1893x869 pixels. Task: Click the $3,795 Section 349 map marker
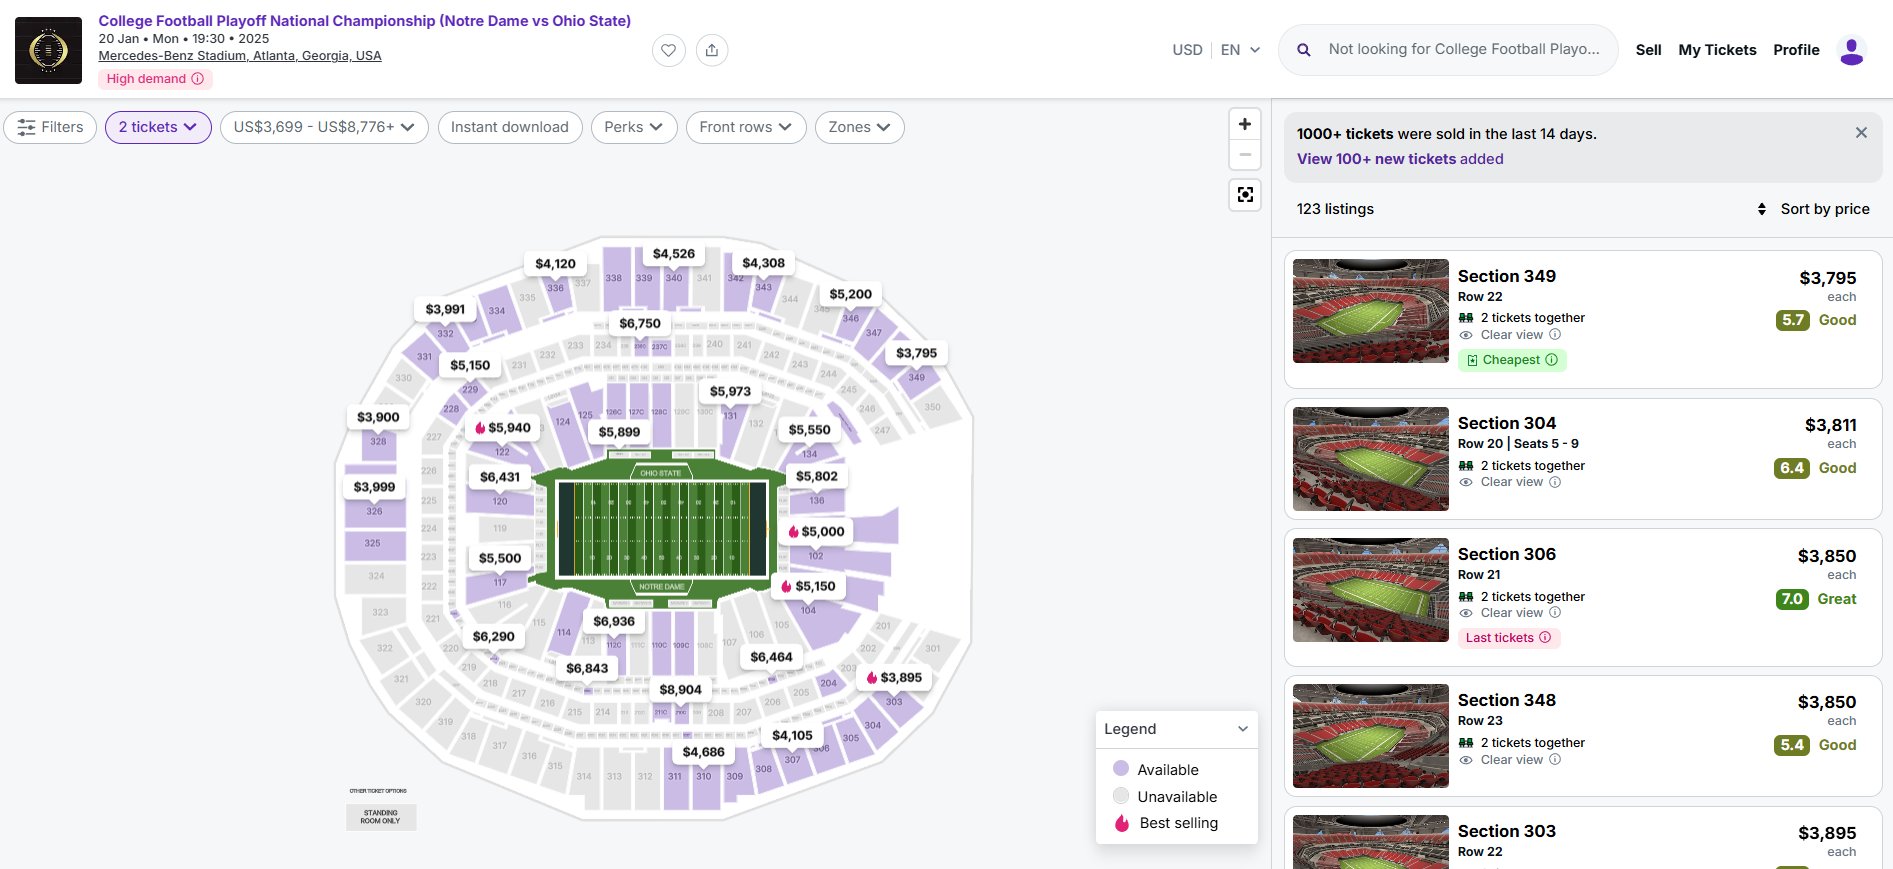tap(917, 353)
